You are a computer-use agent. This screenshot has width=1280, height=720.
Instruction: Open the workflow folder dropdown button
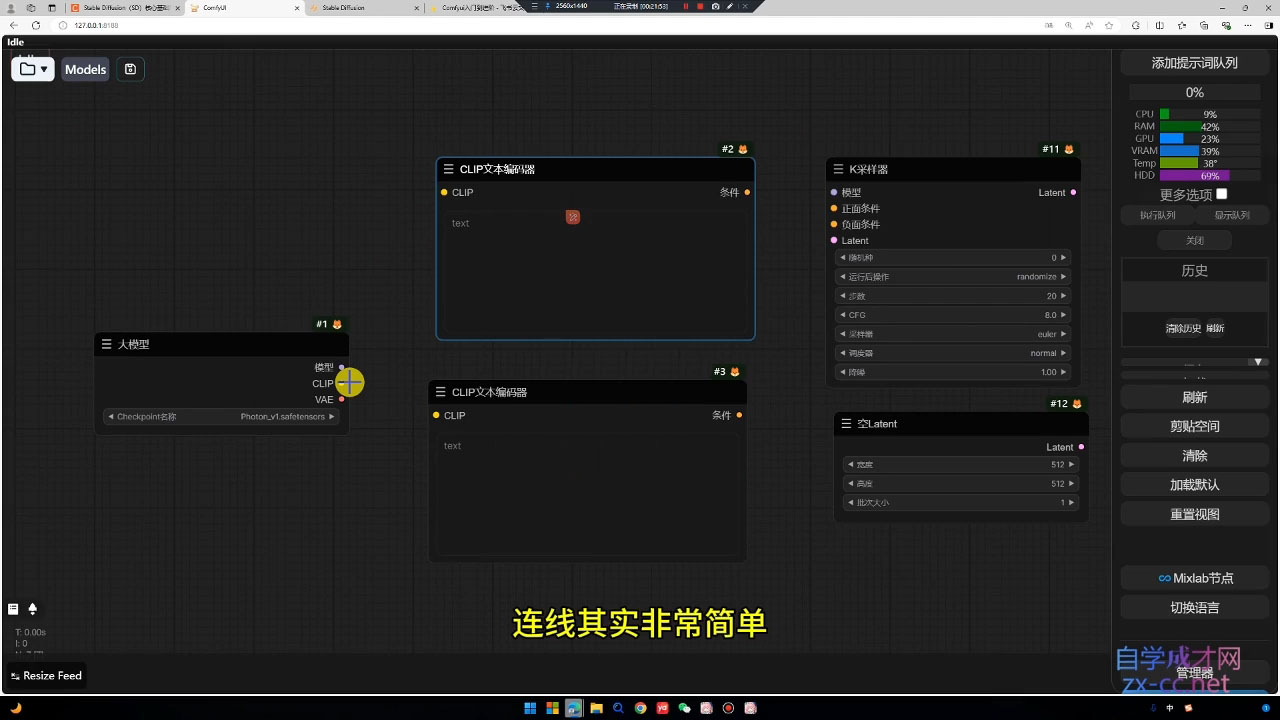point(33,69)
